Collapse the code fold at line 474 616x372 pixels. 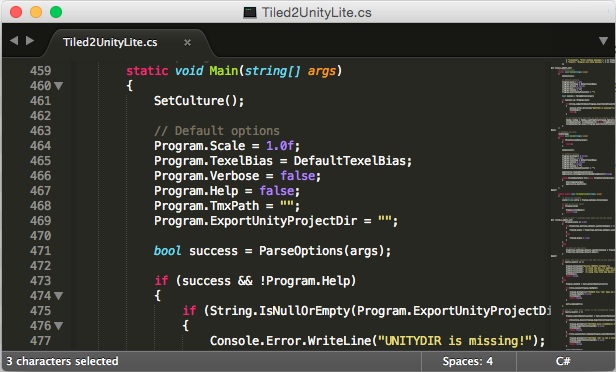pos(59,295)
